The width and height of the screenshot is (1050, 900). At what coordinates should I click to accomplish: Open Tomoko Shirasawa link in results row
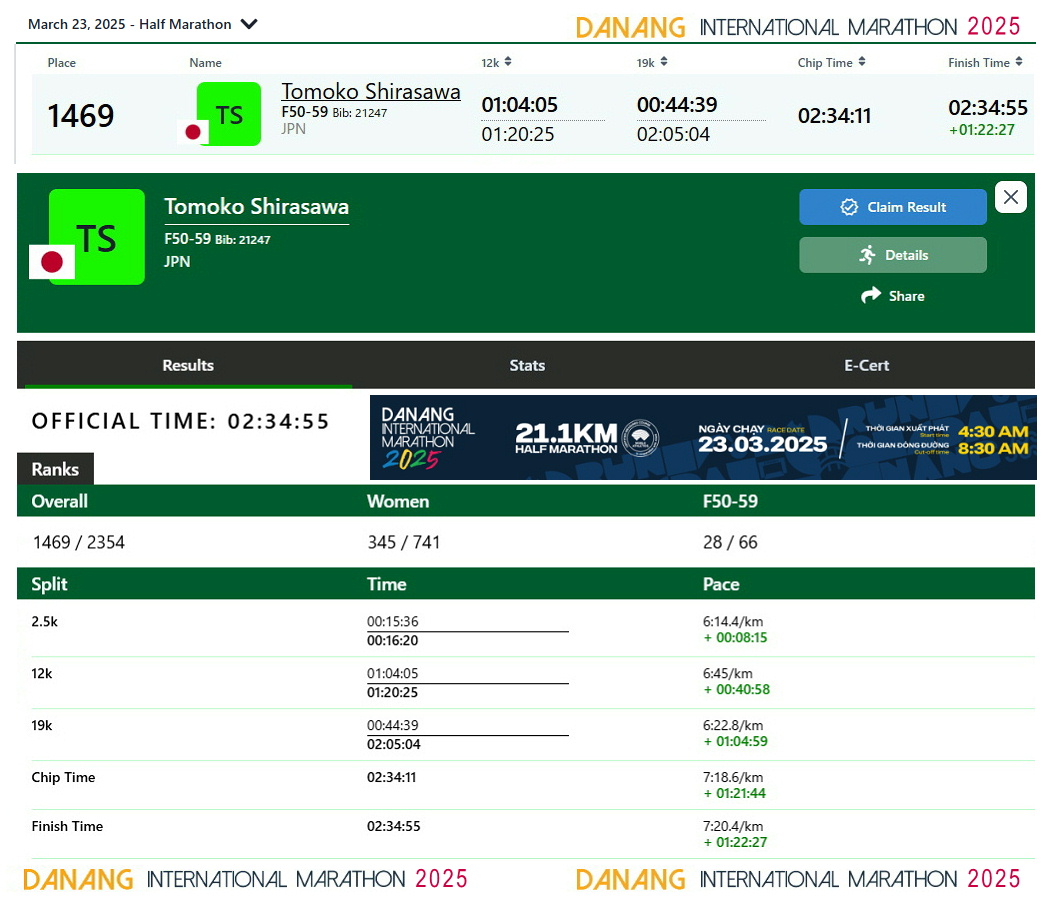[370, 91]
